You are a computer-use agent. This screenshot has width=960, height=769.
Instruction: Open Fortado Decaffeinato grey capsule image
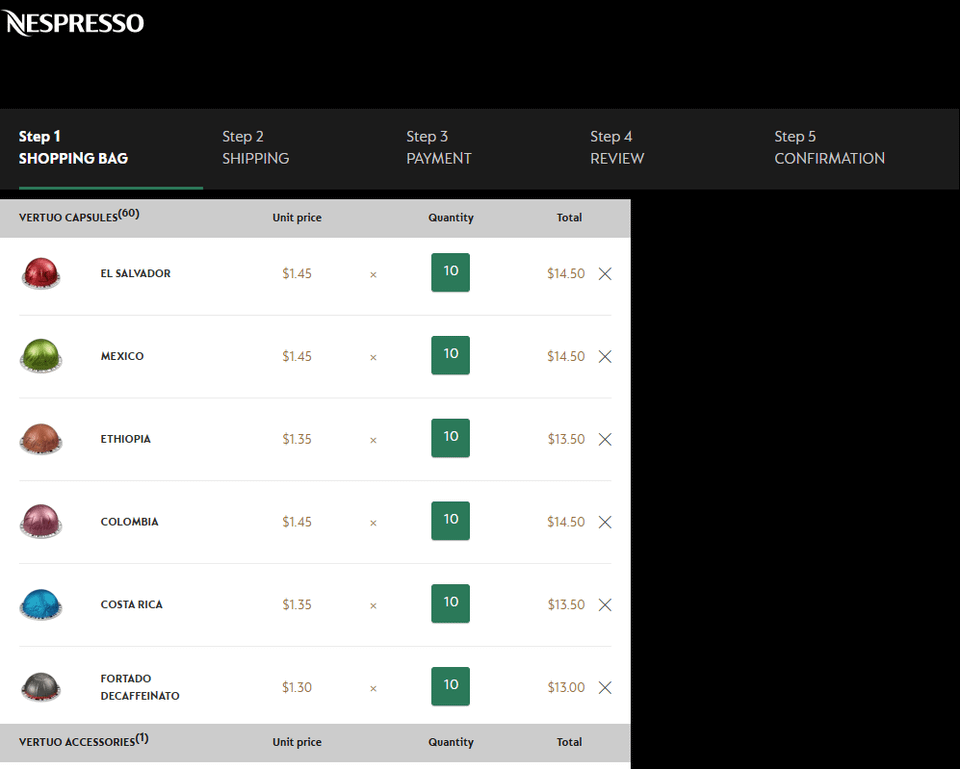click(41, 687)
